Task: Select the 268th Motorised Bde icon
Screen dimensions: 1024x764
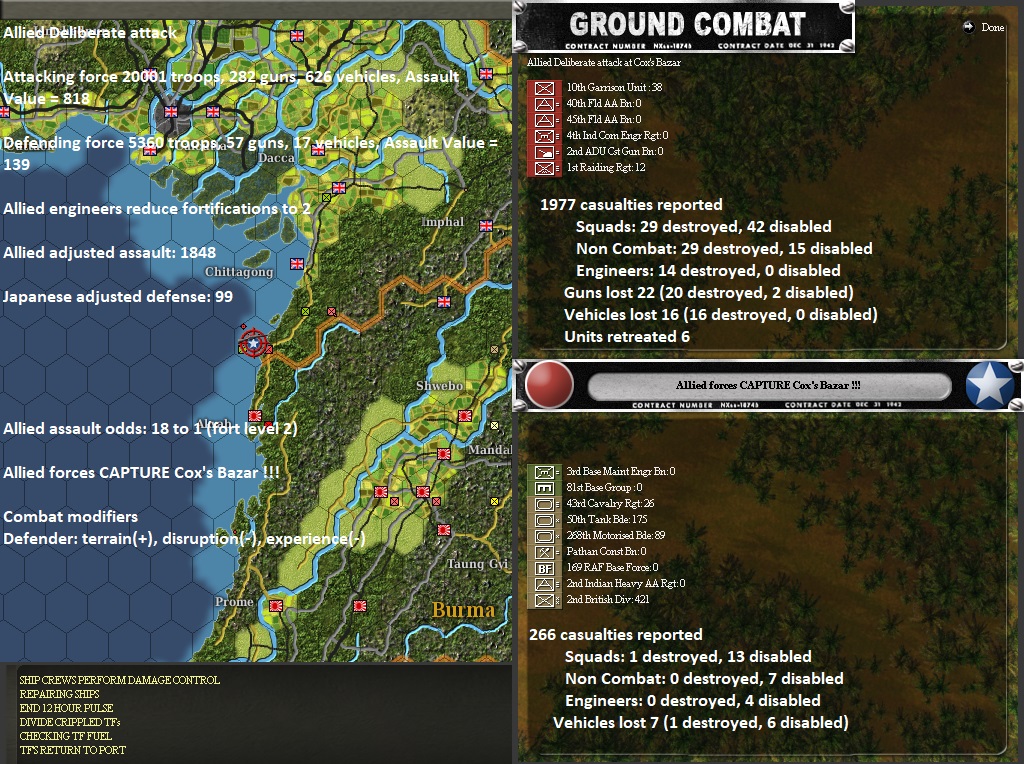Action: 545,536
